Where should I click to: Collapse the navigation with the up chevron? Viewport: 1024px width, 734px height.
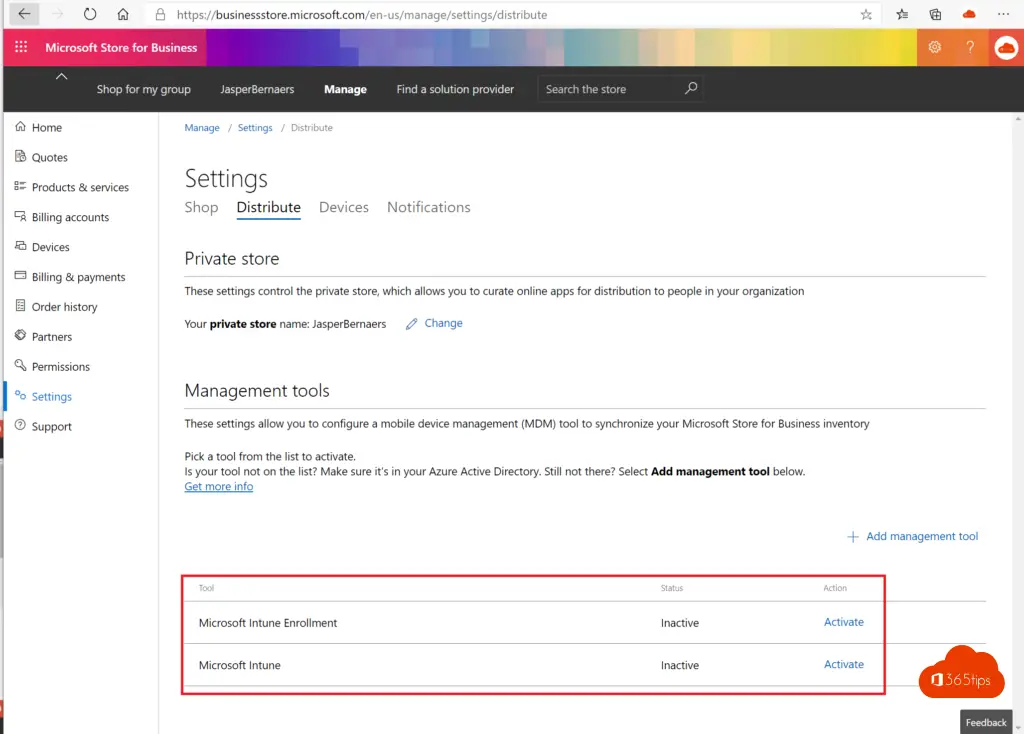[x=61, y=76]
